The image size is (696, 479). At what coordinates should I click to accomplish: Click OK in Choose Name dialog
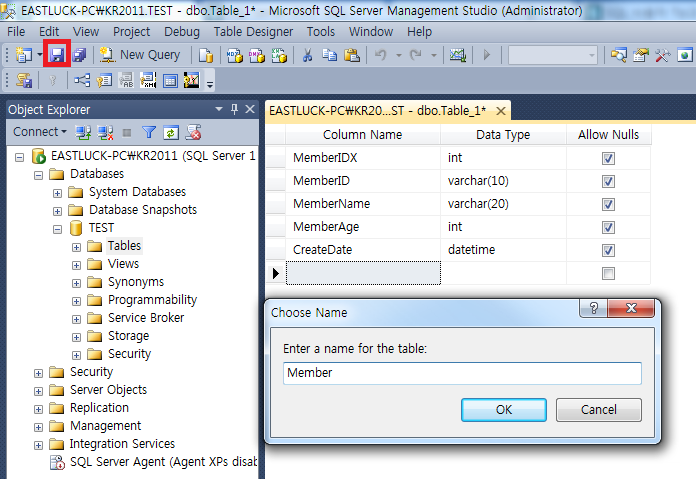(504, 409)
